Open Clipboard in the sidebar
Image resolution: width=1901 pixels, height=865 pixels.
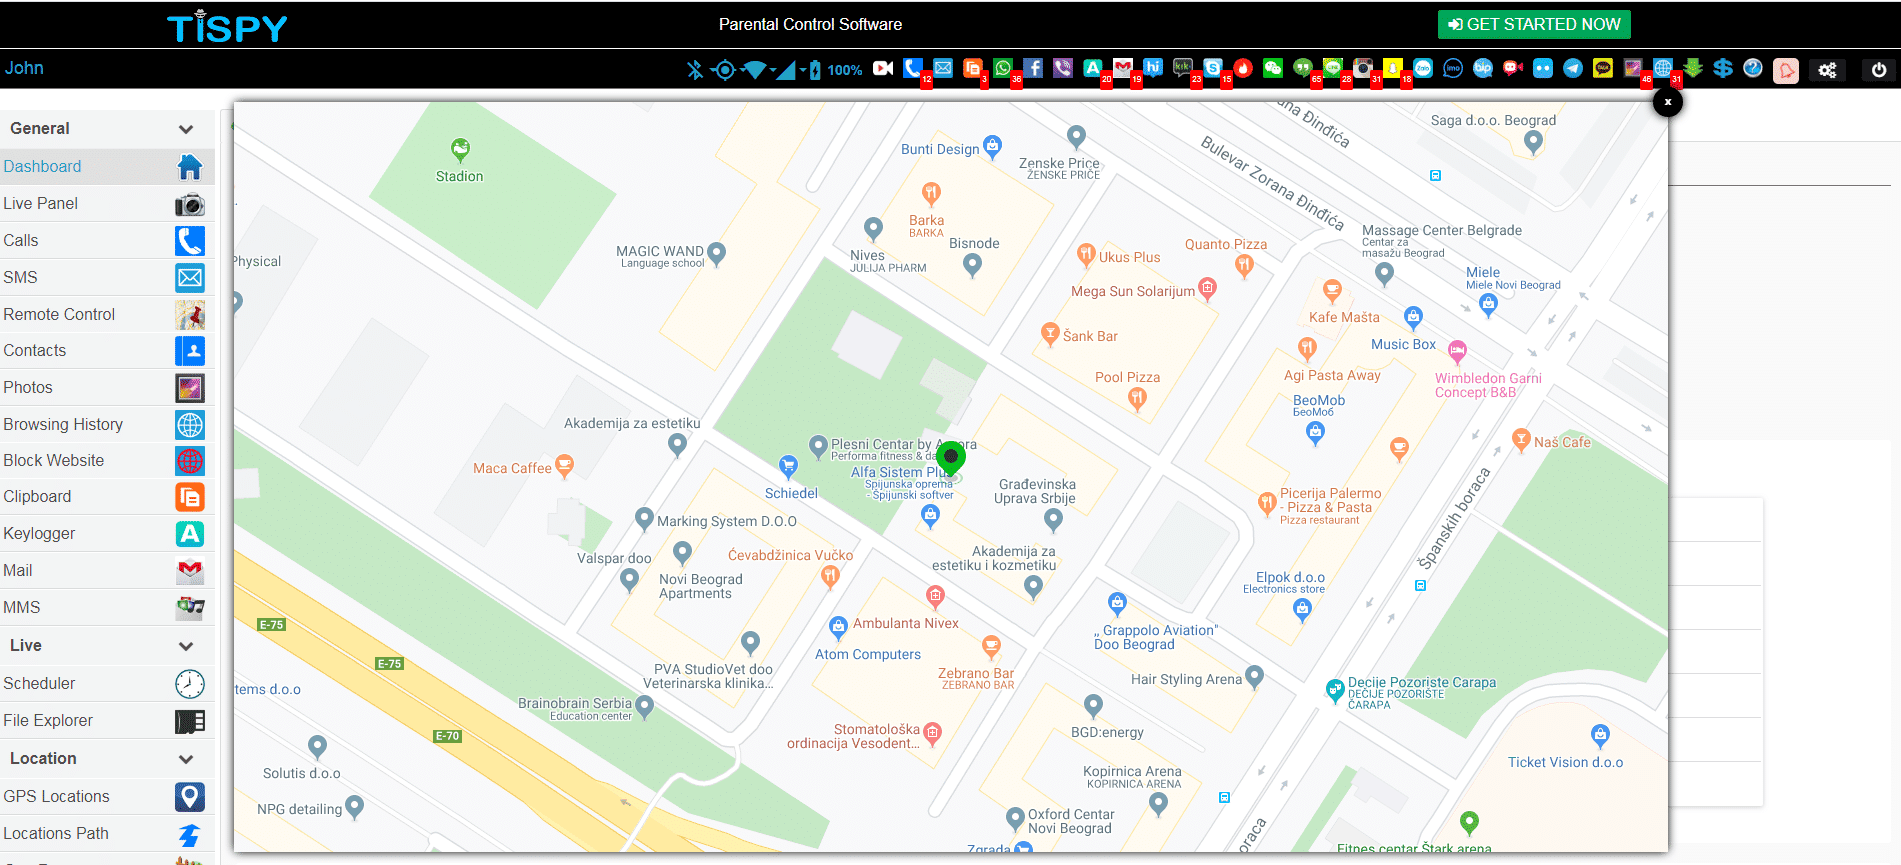[x=107, y=497]
